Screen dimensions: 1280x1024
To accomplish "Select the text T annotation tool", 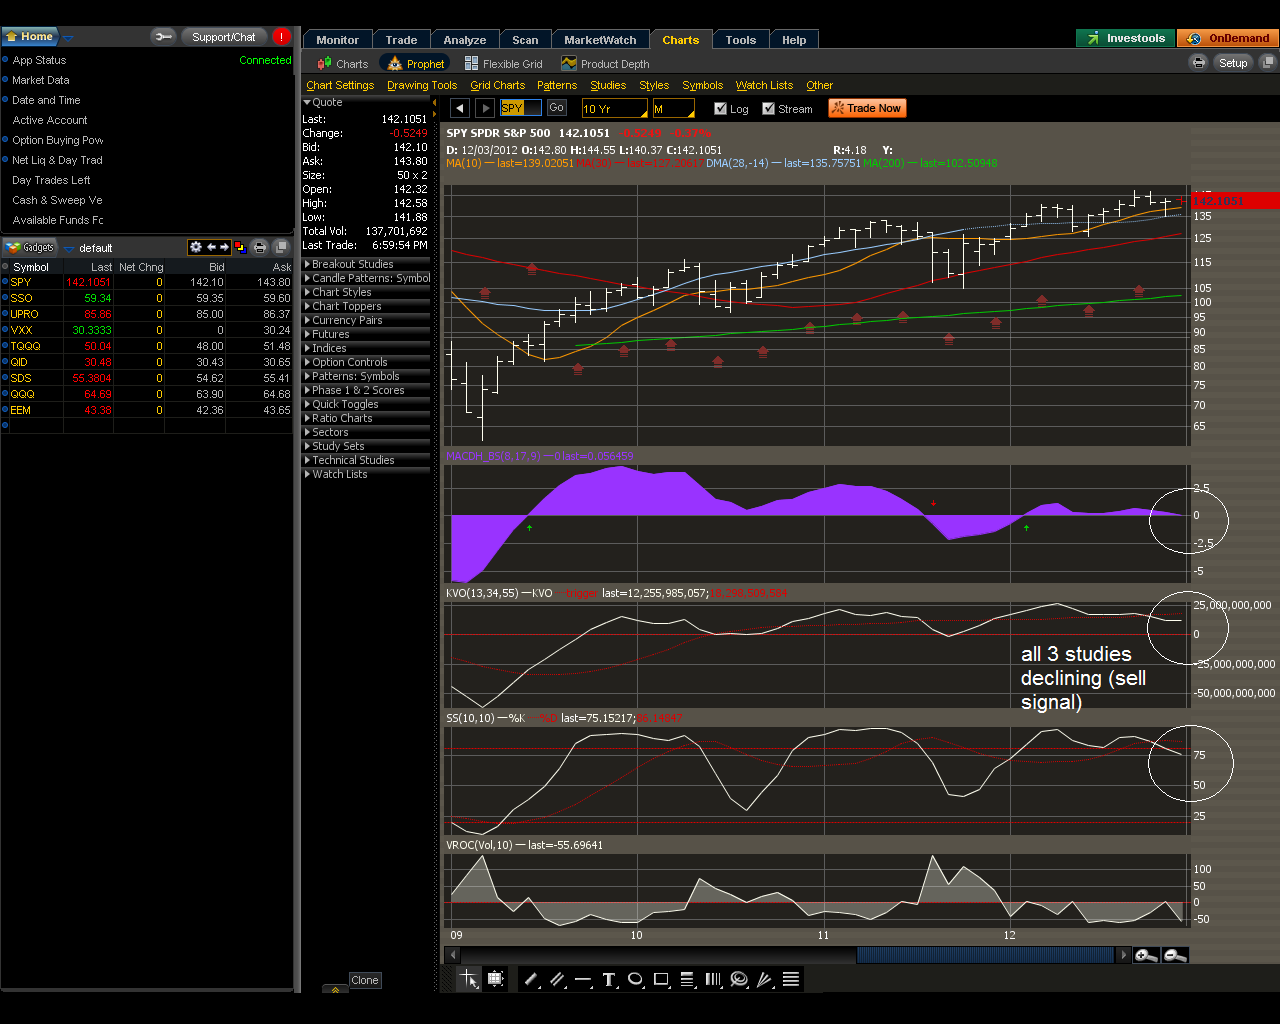I will coord(609,979).
